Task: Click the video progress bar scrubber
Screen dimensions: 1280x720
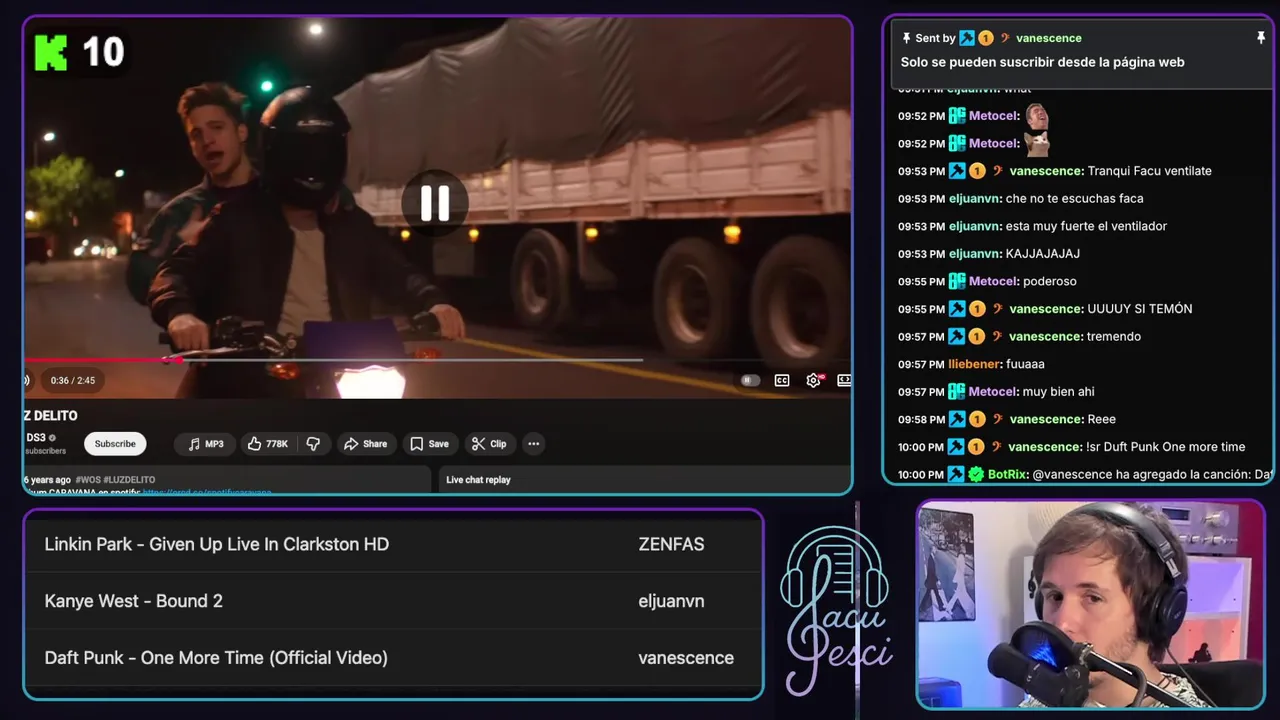Action: tap(179, 360)
